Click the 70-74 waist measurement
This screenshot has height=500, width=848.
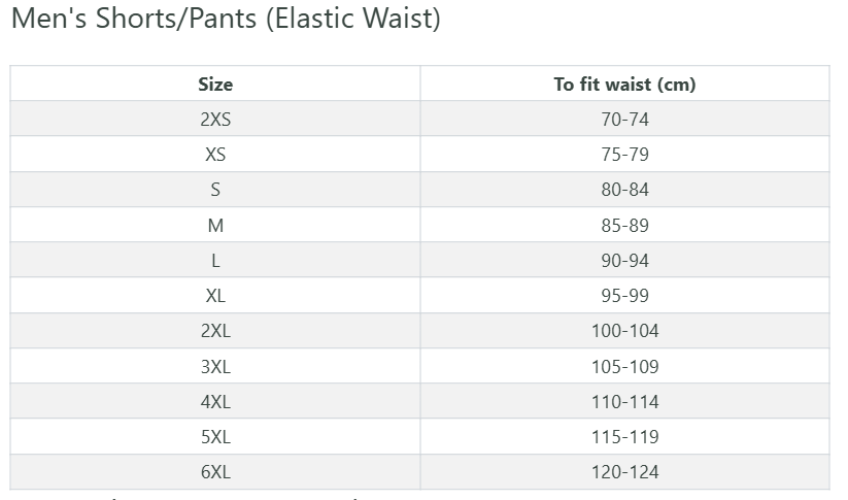click(625, 120)
